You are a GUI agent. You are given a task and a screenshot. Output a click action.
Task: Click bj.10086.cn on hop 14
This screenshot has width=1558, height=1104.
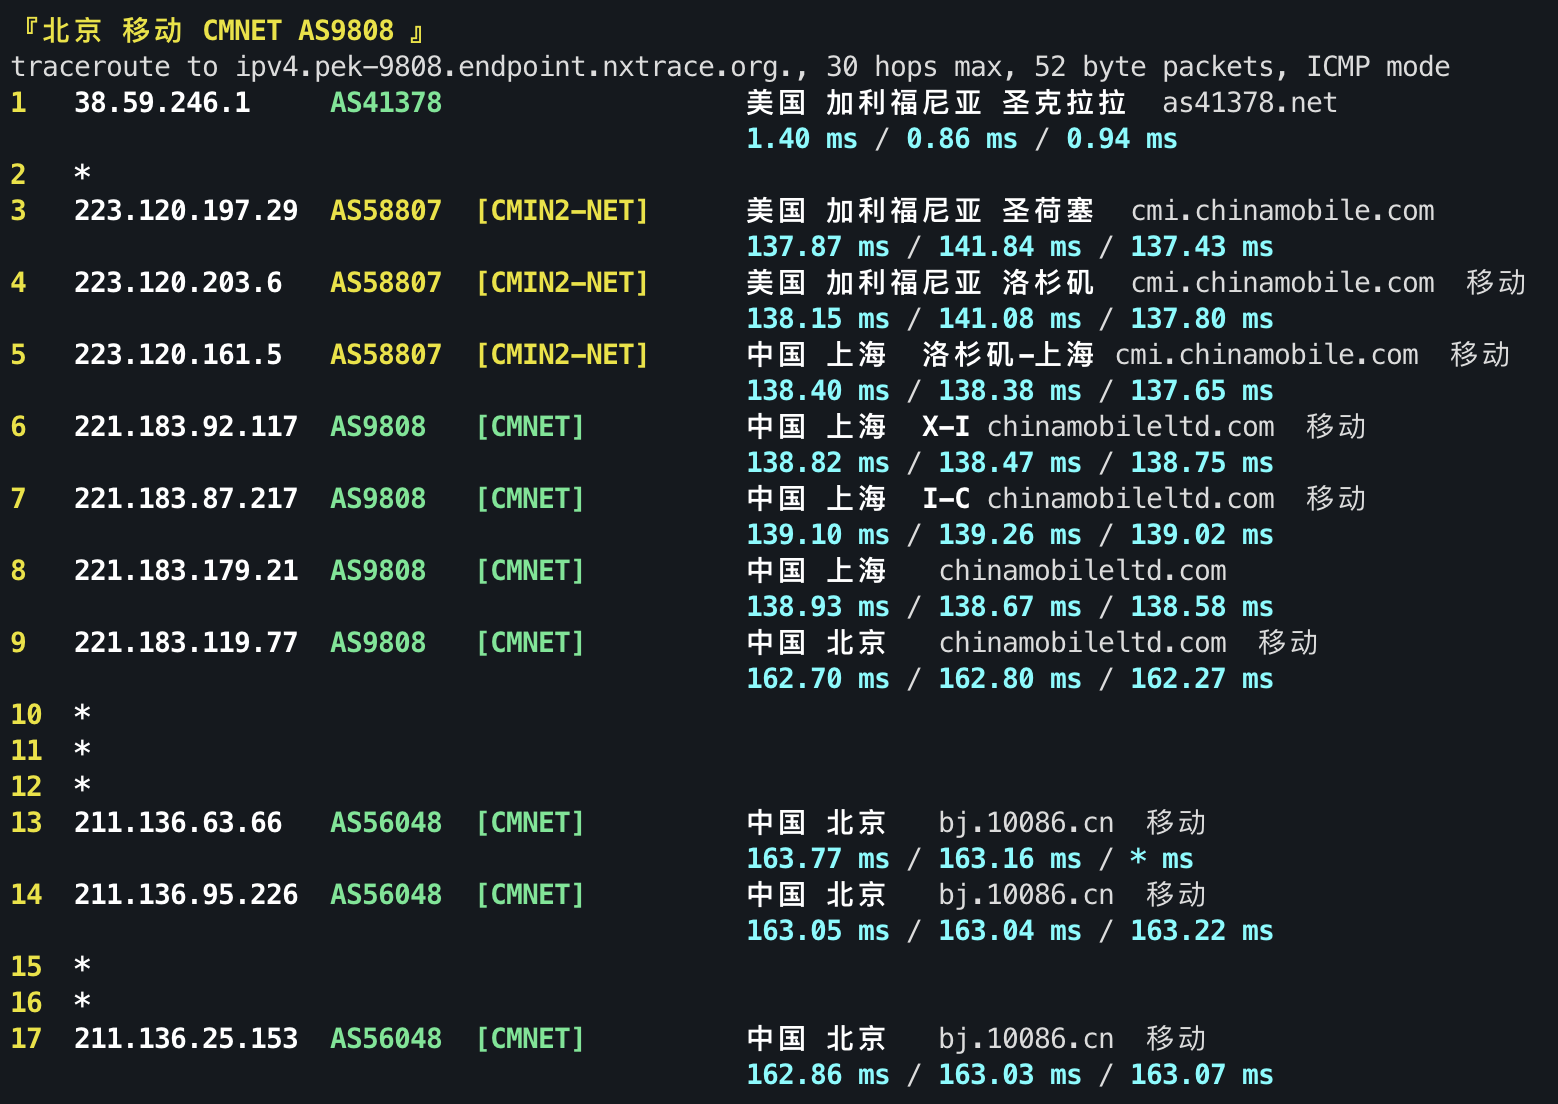(1026, 895)
